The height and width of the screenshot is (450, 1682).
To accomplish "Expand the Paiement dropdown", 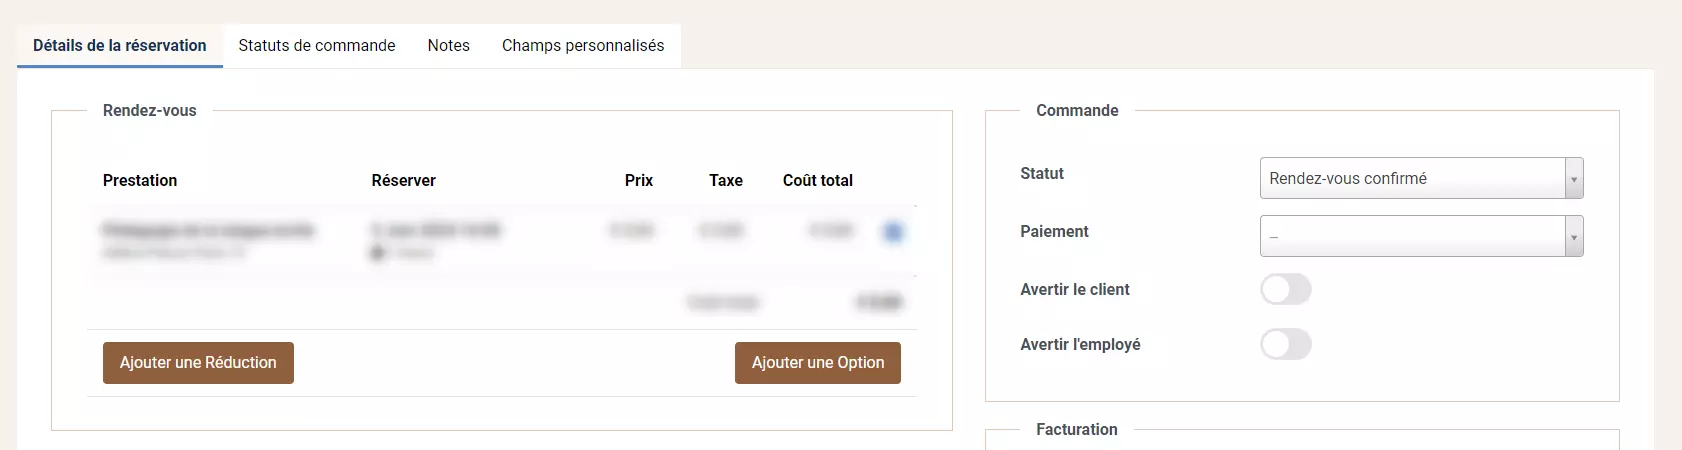I will tap(1420, 237).
